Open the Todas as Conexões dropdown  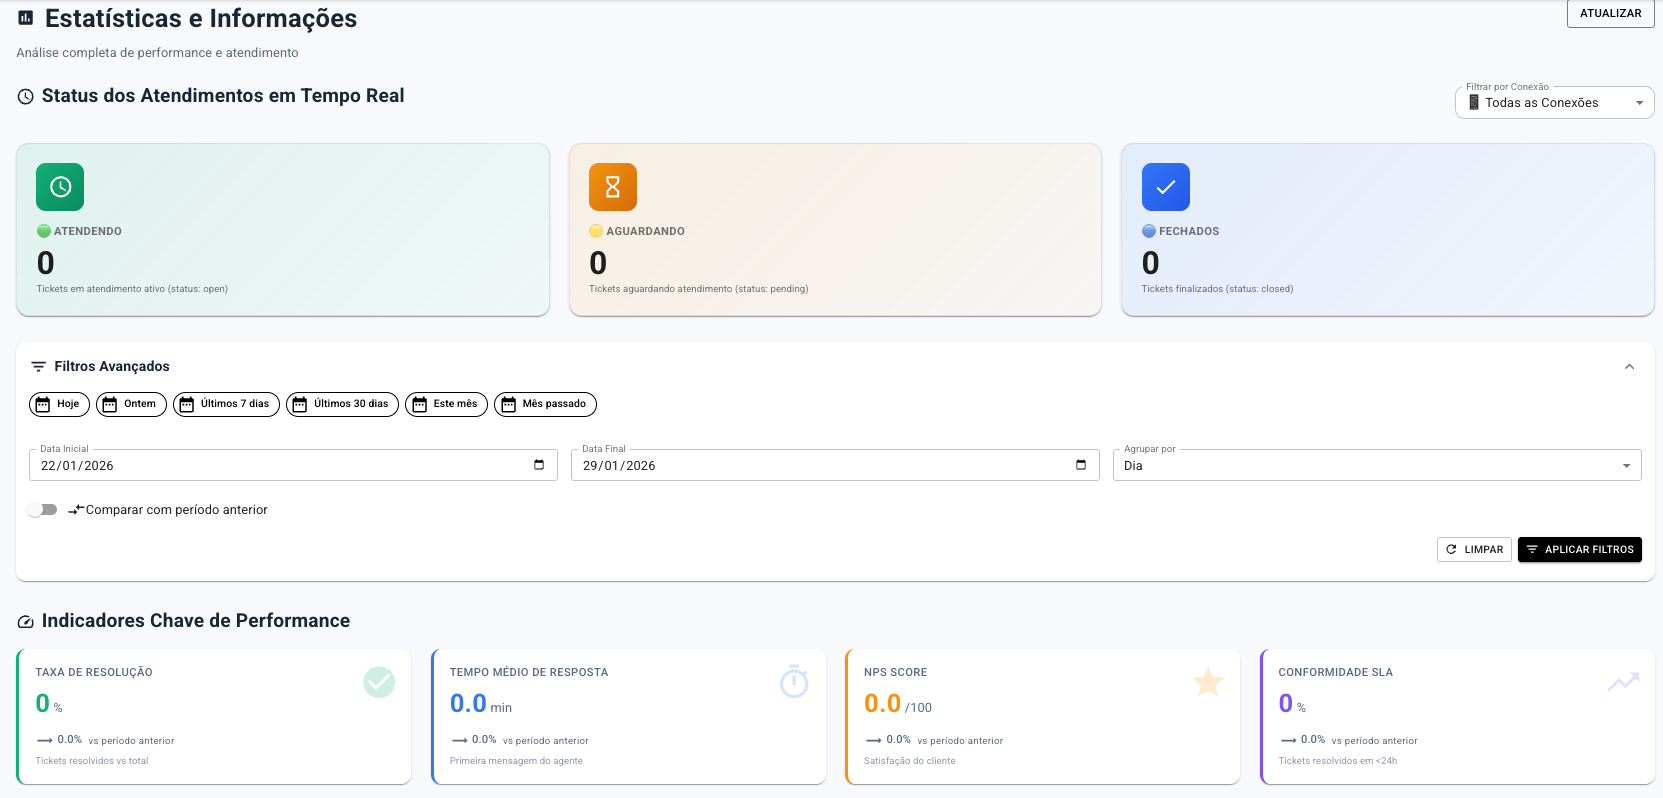1554,103
